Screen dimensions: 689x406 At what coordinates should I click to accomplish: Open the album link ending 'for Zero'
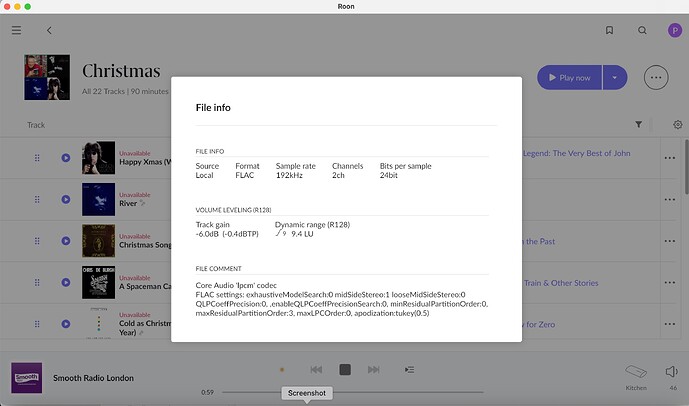(x=539, y=324)
